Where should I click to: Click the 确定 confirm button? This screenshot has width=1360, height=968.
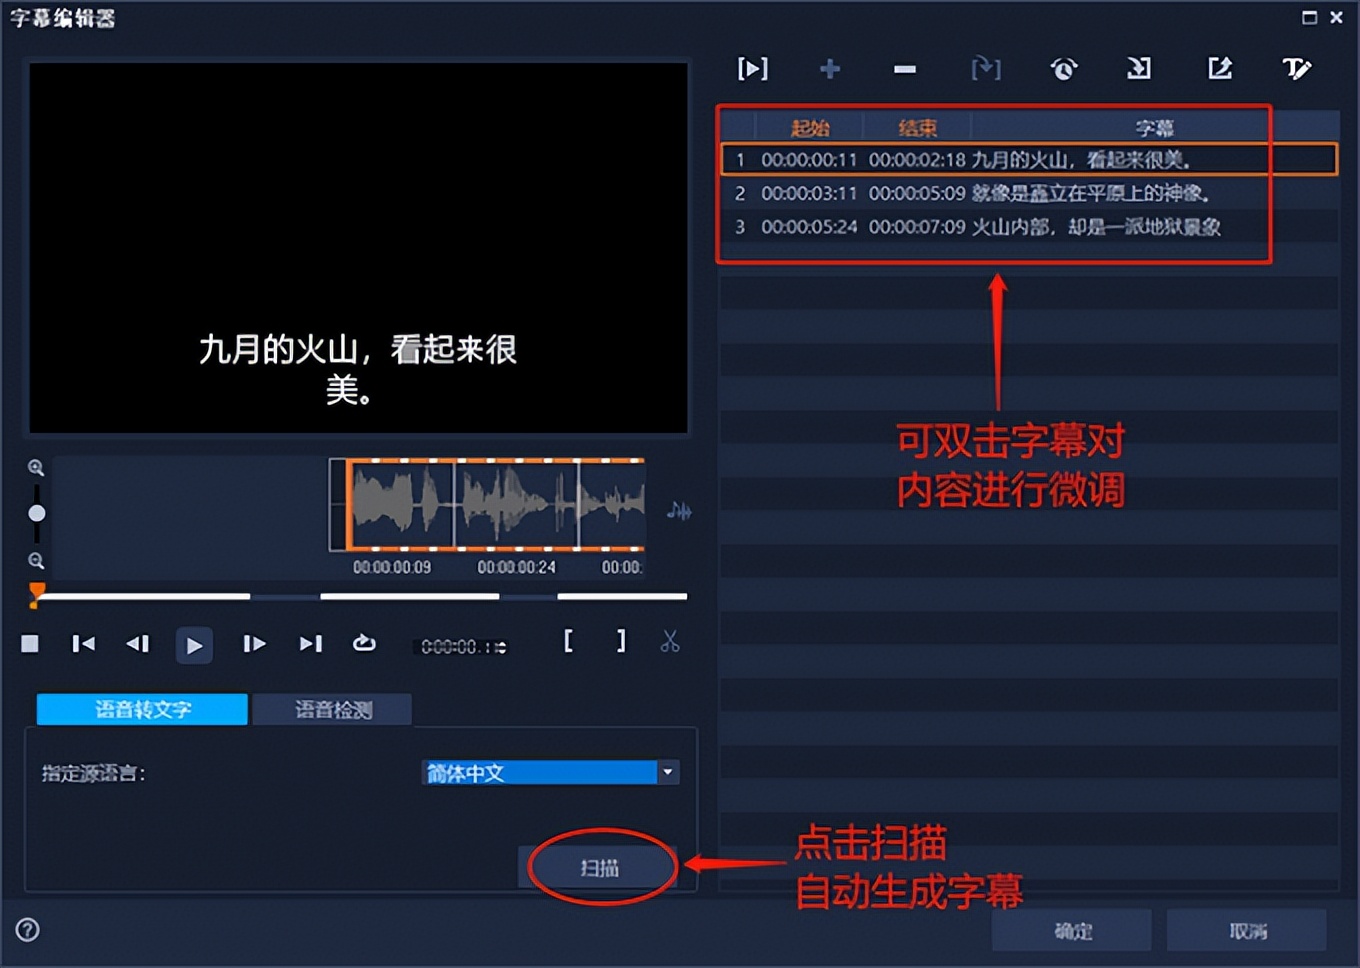click(x=1071, y=930)
